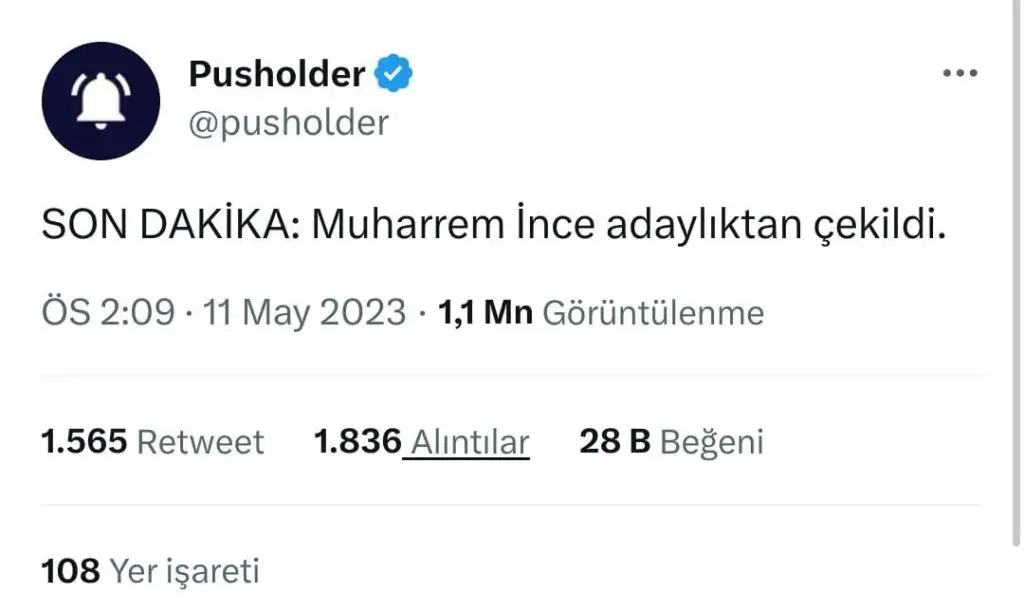Click the blue verified checkmark badge

(x=394, y=74)
